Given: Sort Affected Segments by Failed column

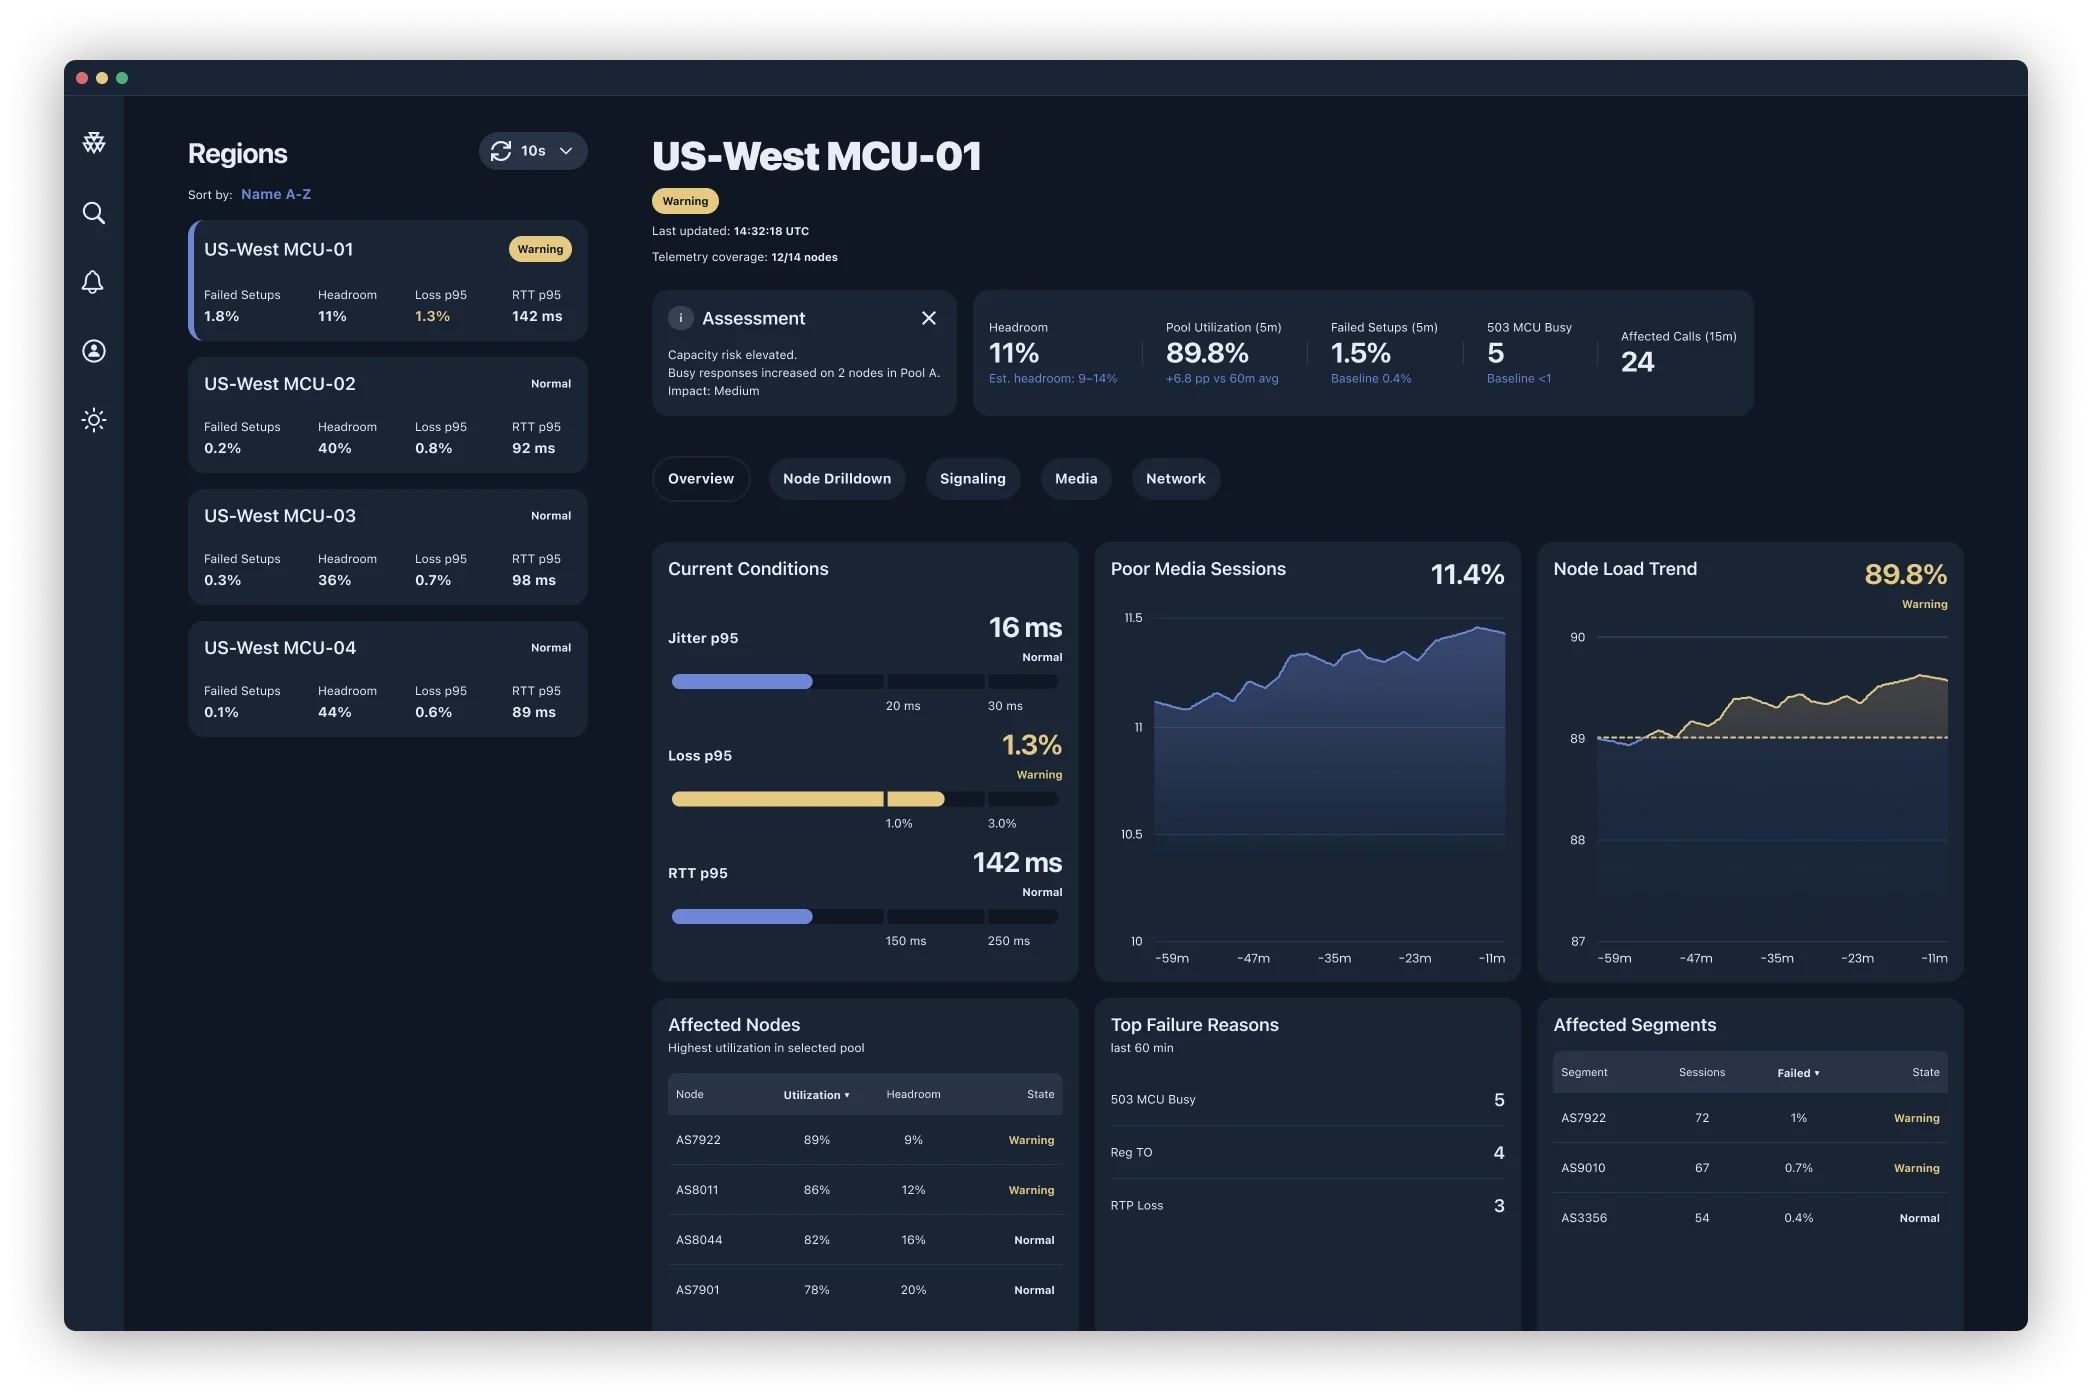Looking at the screenshot, I should [1797, 1073].
